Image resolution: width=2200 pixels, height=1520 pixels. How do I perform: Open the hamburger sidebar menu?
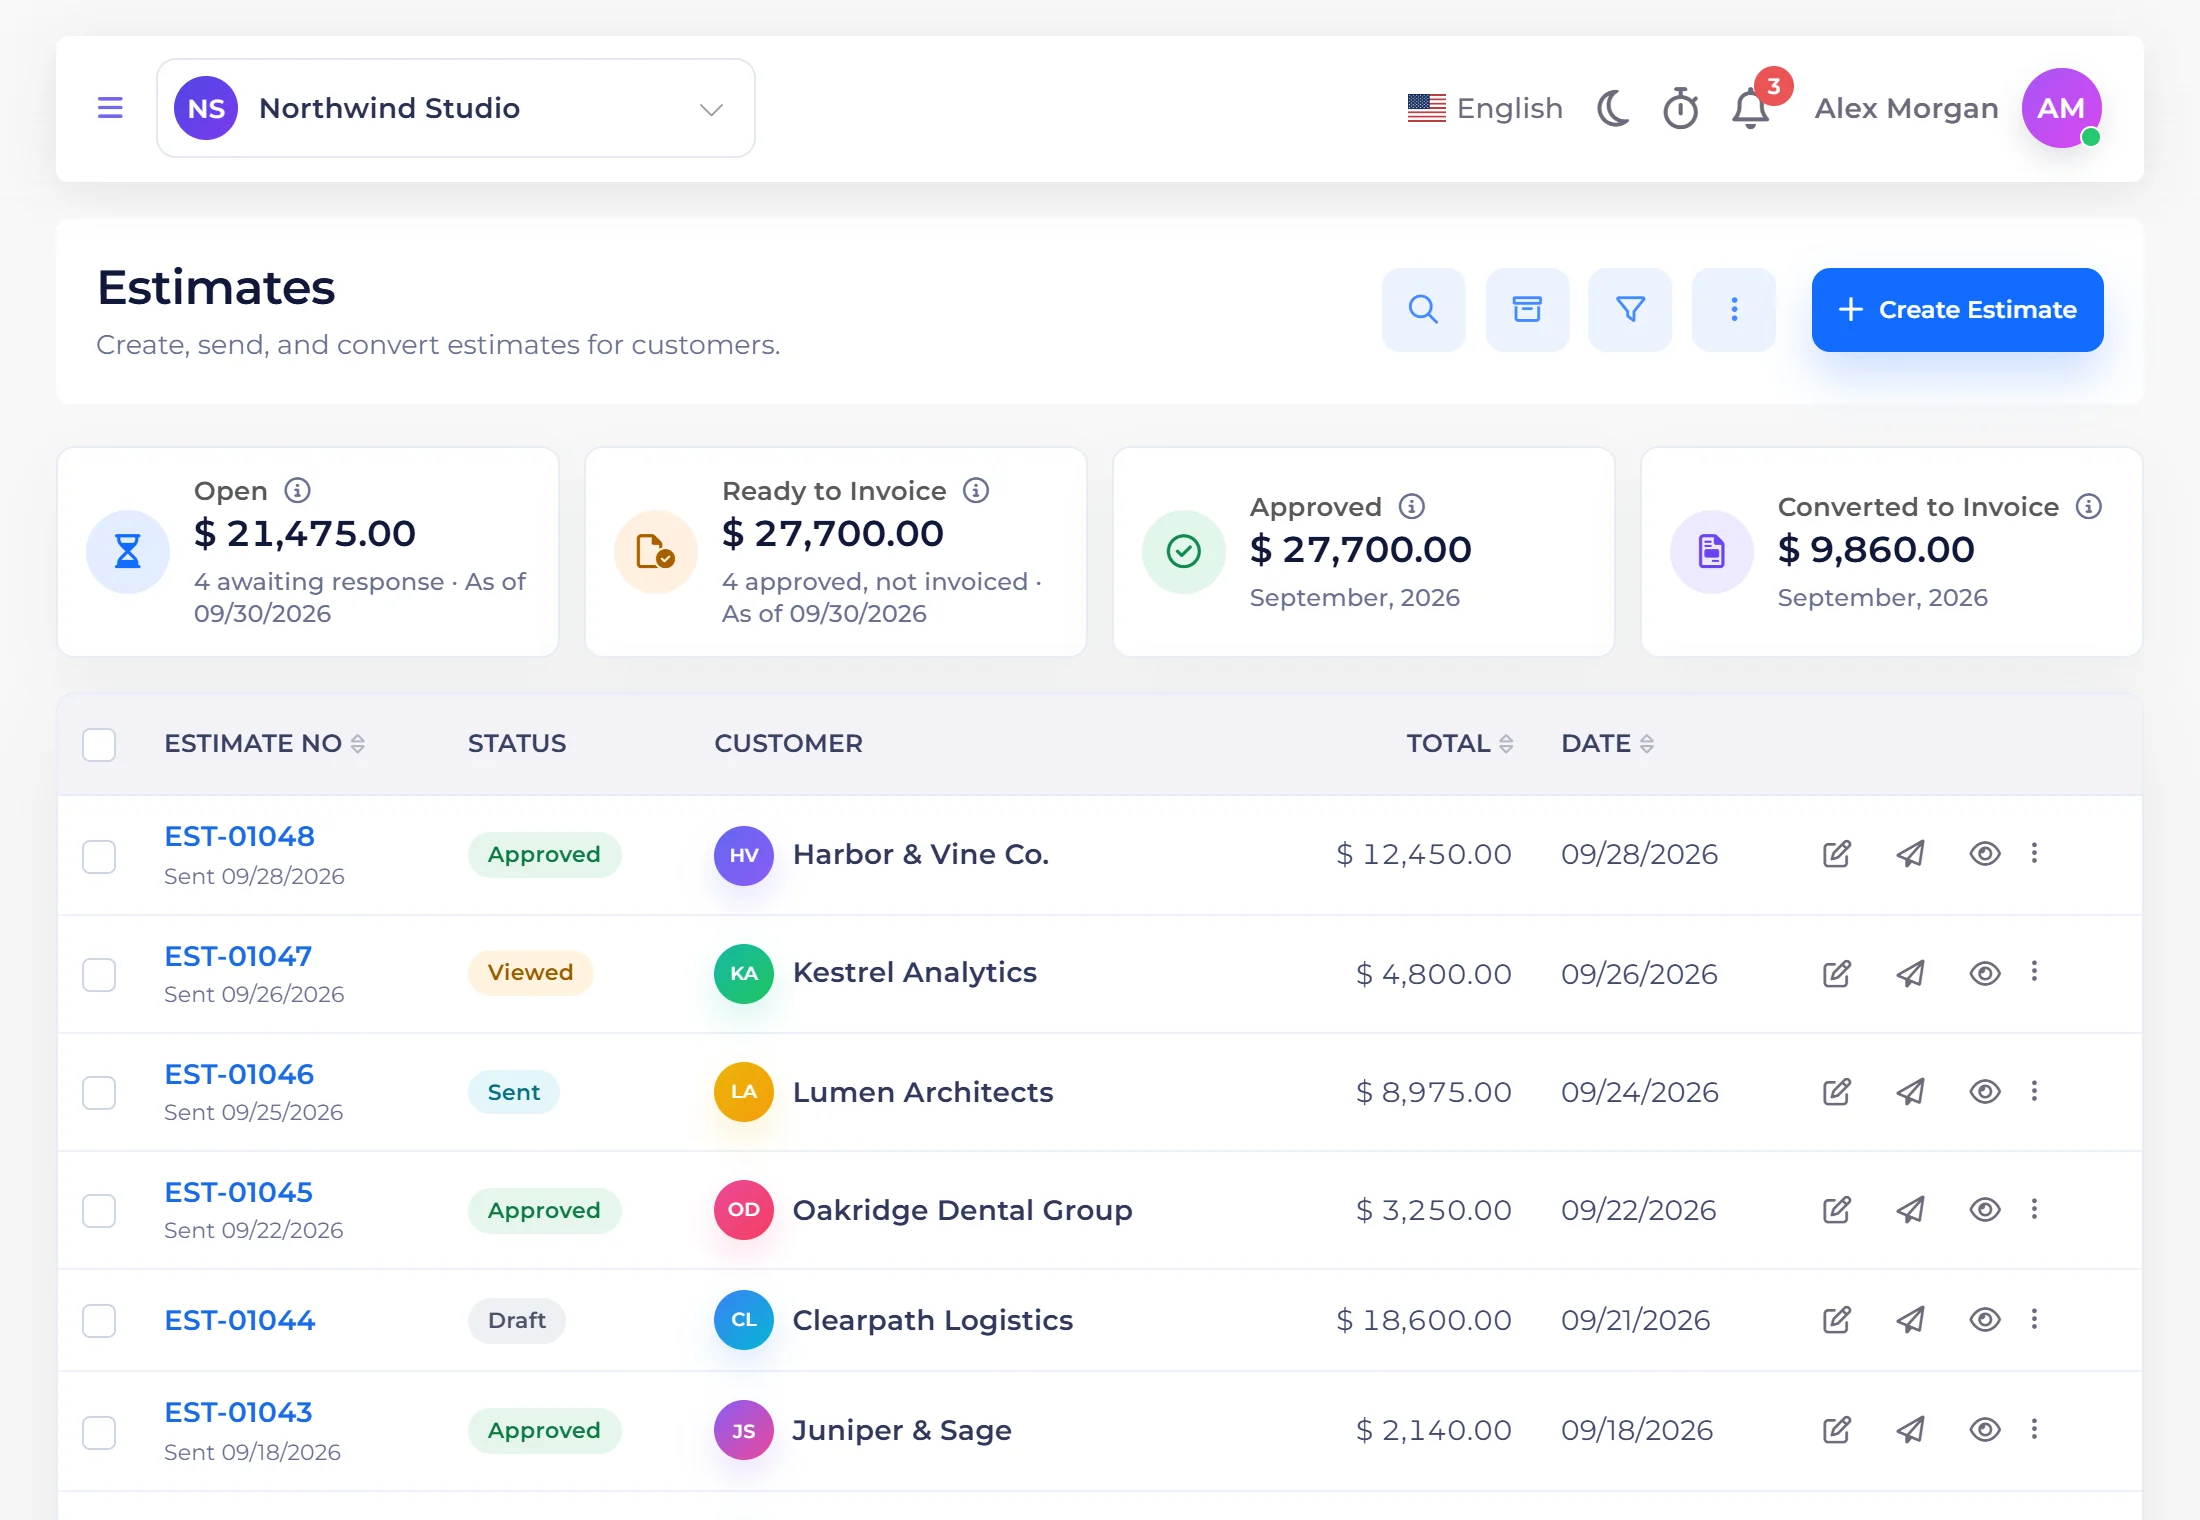(x=110, y=108)
